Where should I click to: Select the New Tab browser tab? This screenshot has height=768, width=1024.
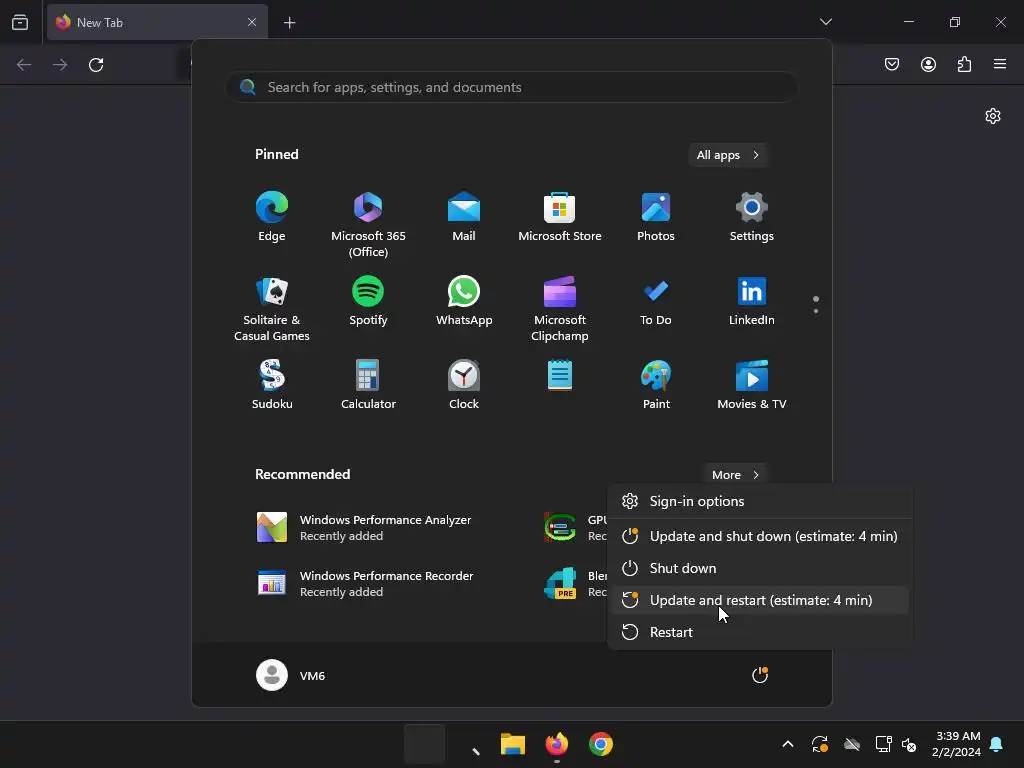[157, 22]
